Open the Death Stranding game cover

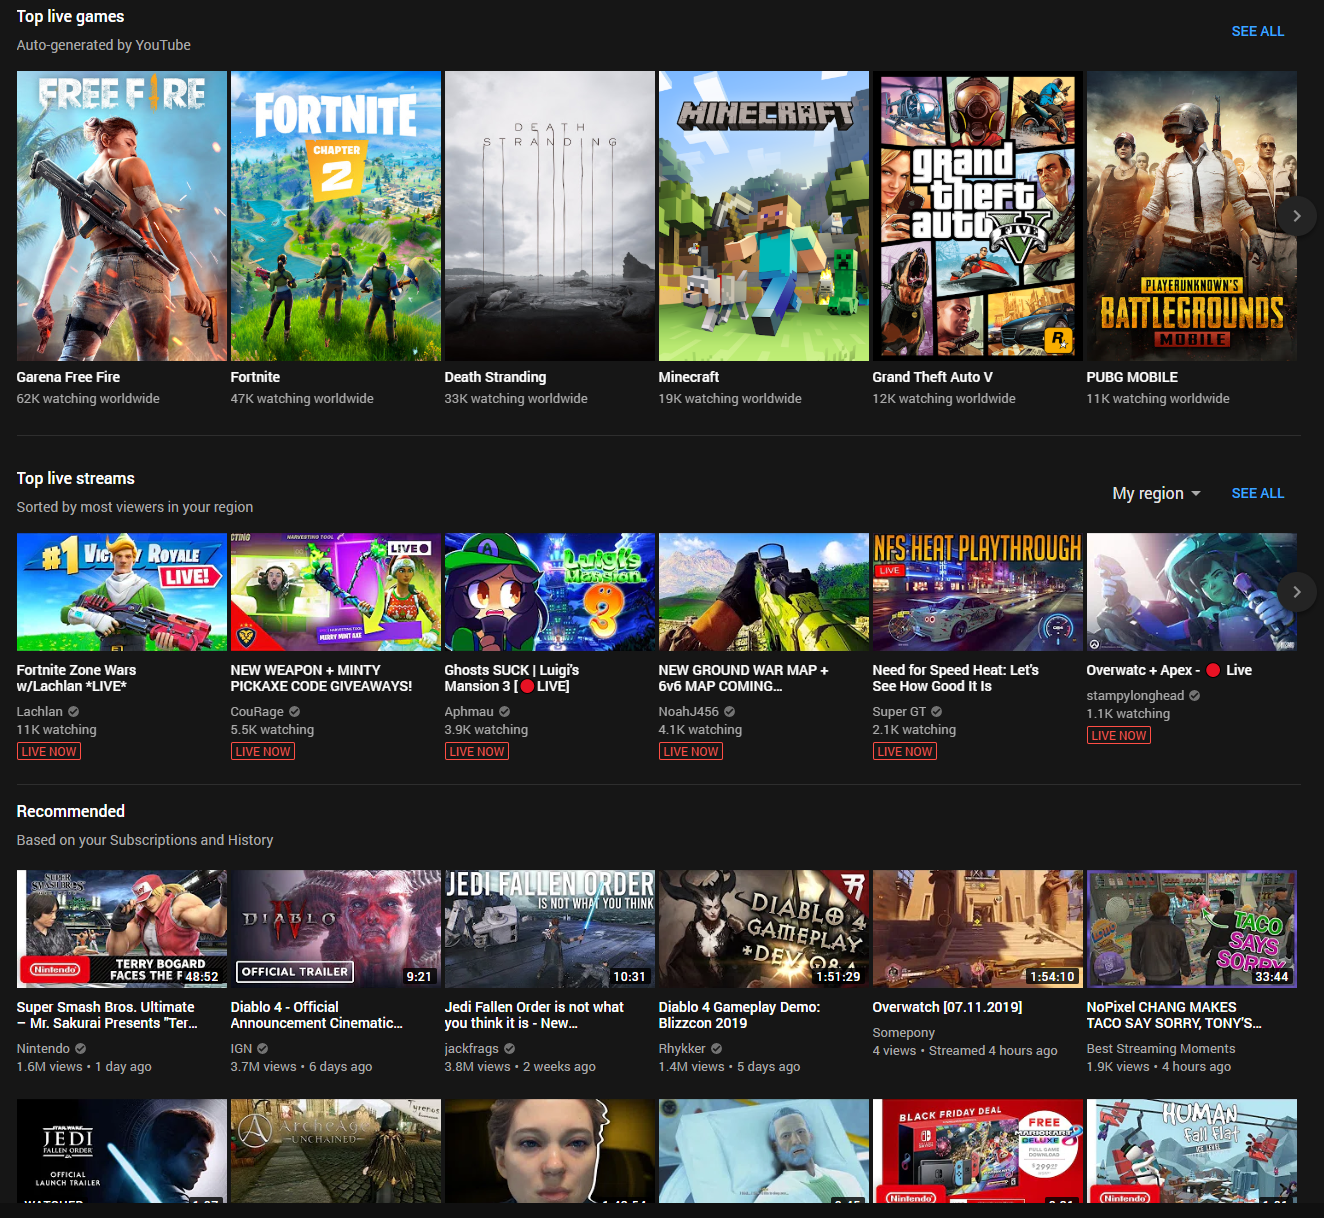[550, 216]
